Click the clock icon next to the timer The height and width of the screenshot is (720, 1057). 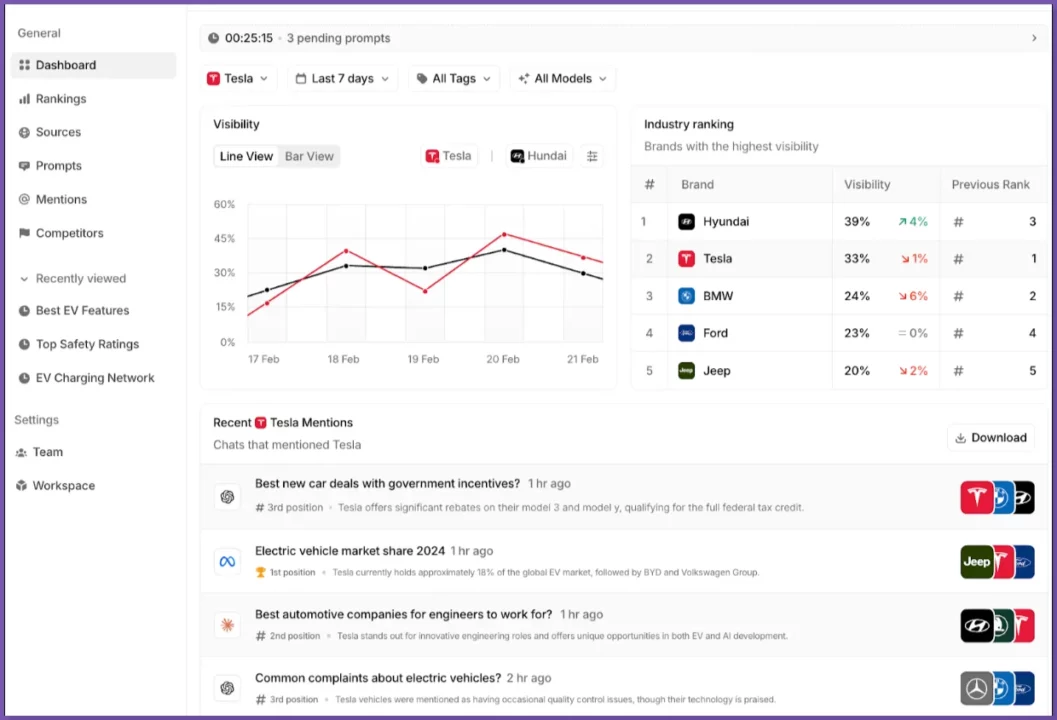pyautogui.click(x=213, y=39)
